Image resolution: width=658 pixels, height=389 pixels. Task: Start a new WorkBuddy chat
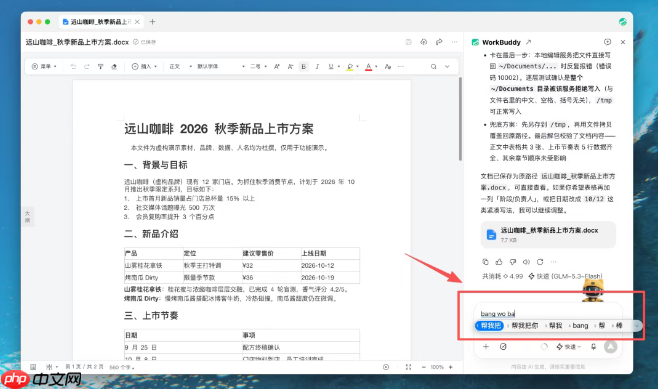pos(607,42)
